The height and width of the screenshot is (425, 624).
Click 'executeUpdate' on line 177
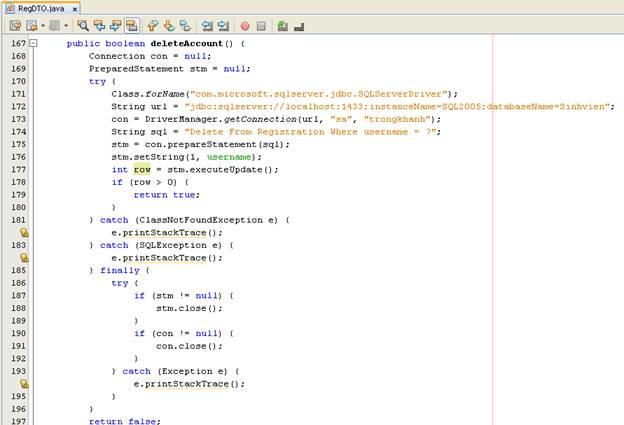pos(226,170)
